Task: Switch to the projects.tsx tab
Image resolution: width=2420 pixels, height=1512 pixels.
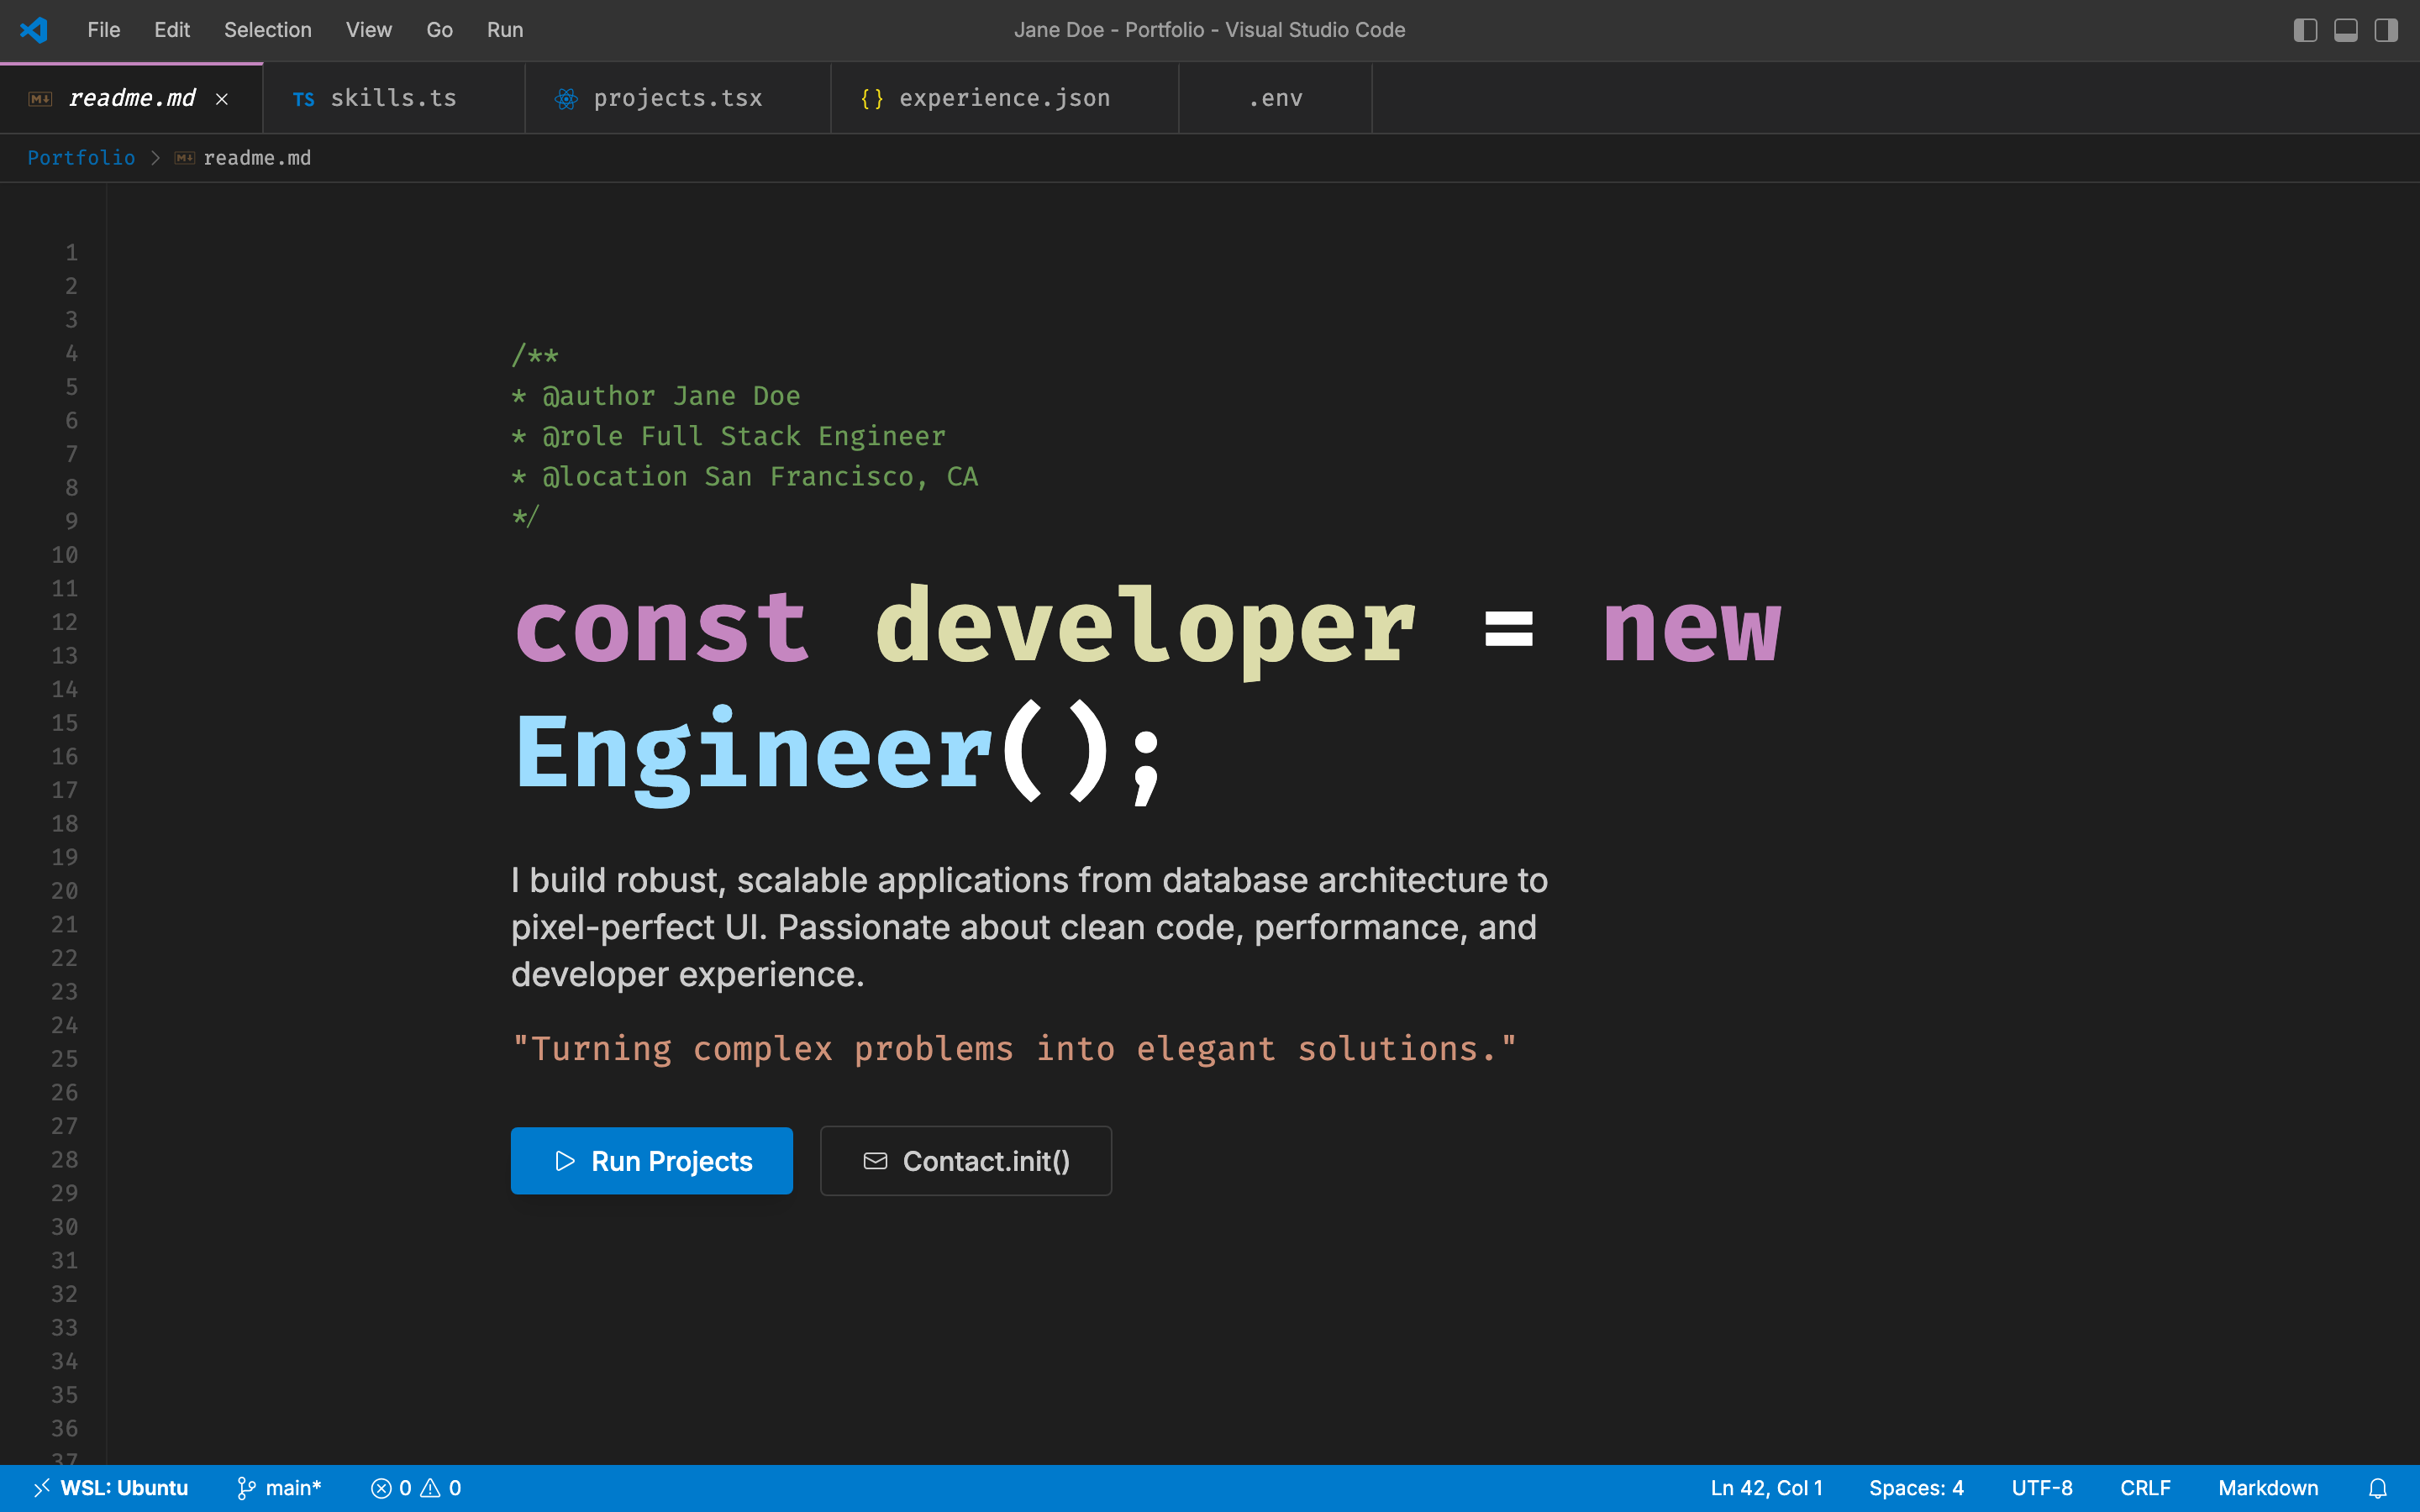Action: point(678,98)
